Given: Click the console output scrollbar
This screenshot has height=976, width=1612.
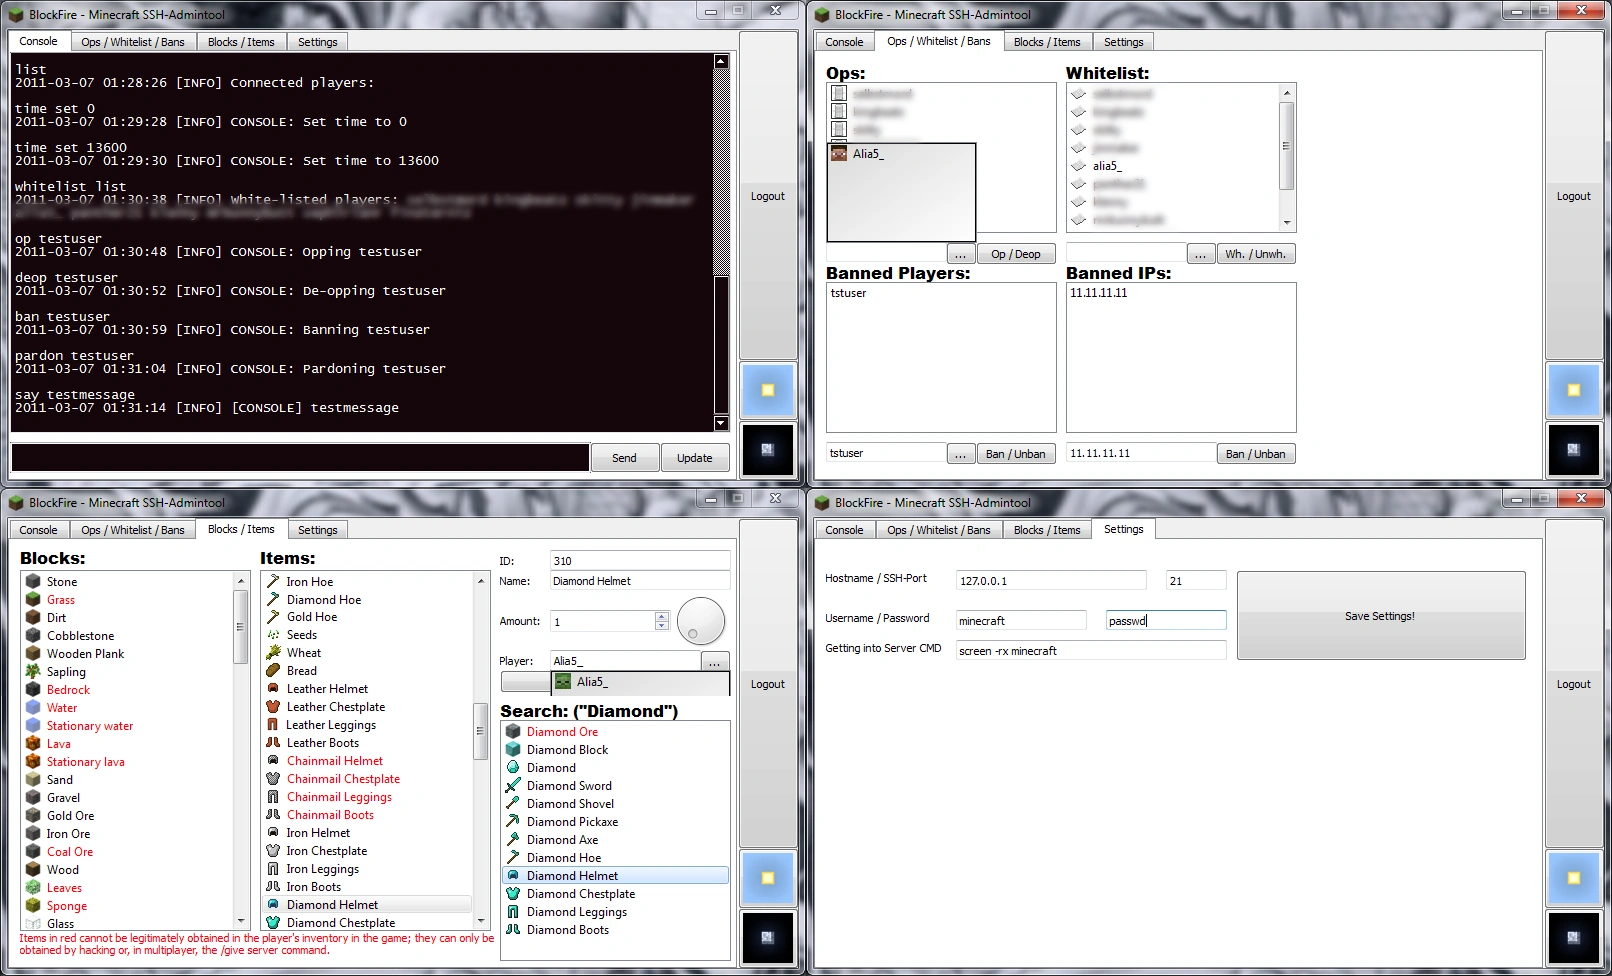Looking at the screenshot, I should point(721,241).
